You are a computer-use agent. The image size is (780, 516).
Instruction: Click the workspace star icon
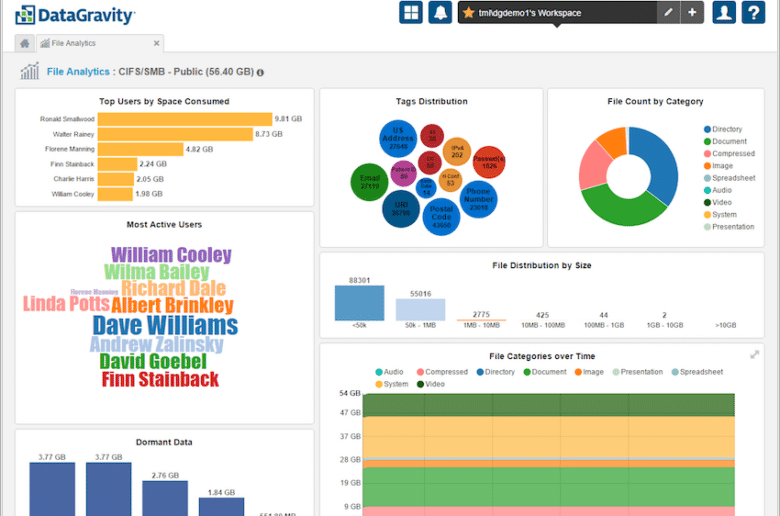click(x=468, y=13)
